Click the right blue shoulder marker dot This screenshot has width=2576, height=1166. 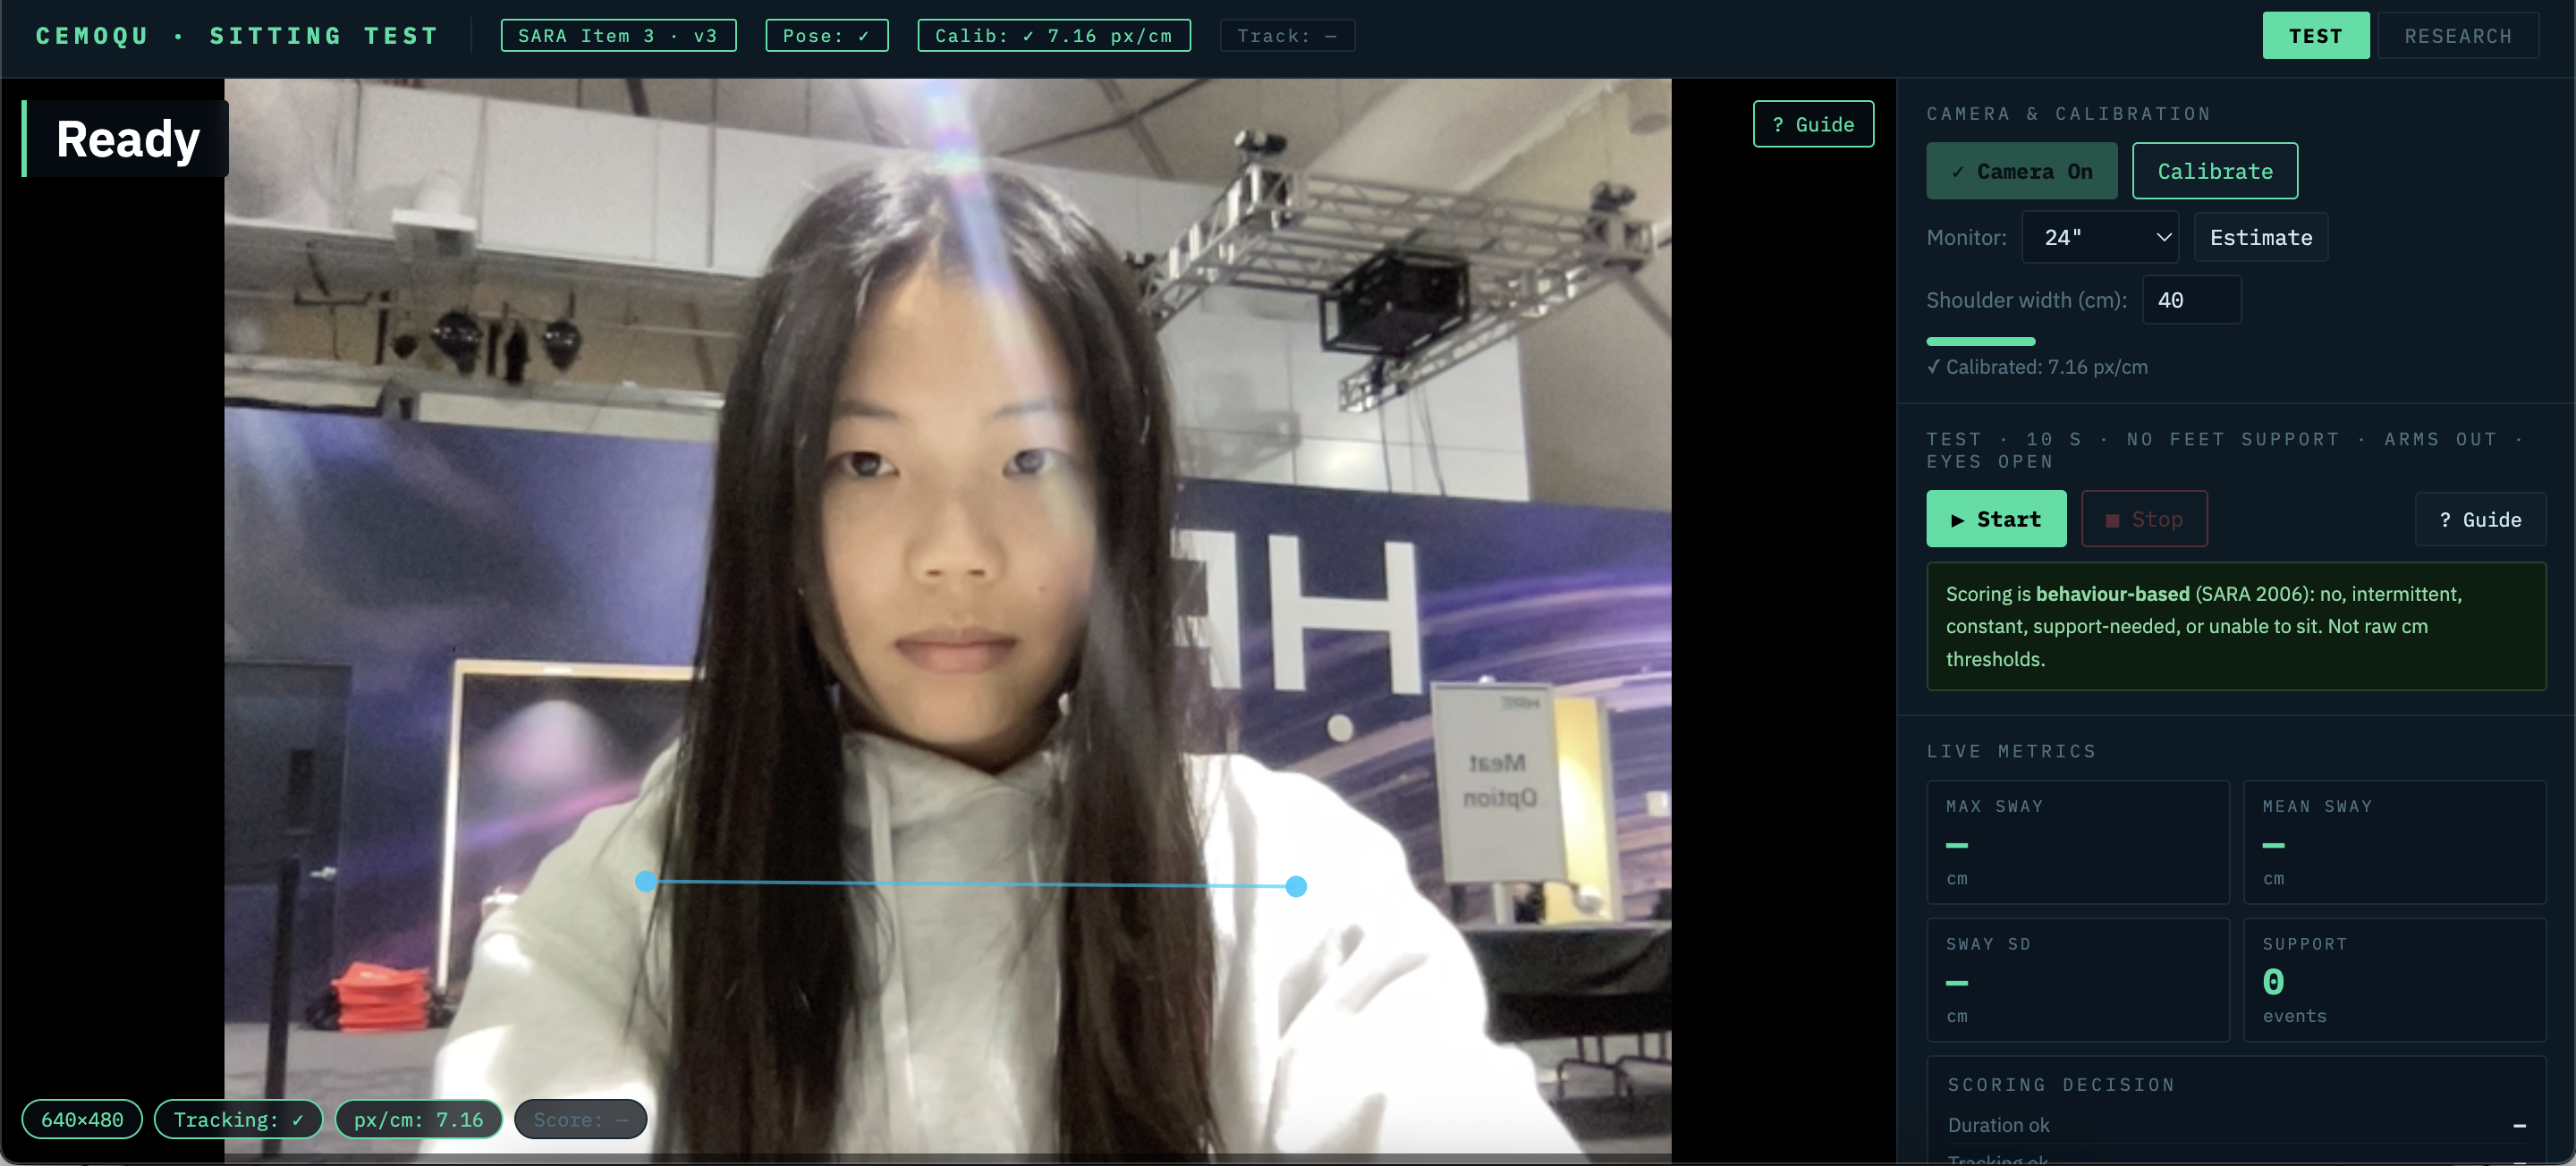1295,886
